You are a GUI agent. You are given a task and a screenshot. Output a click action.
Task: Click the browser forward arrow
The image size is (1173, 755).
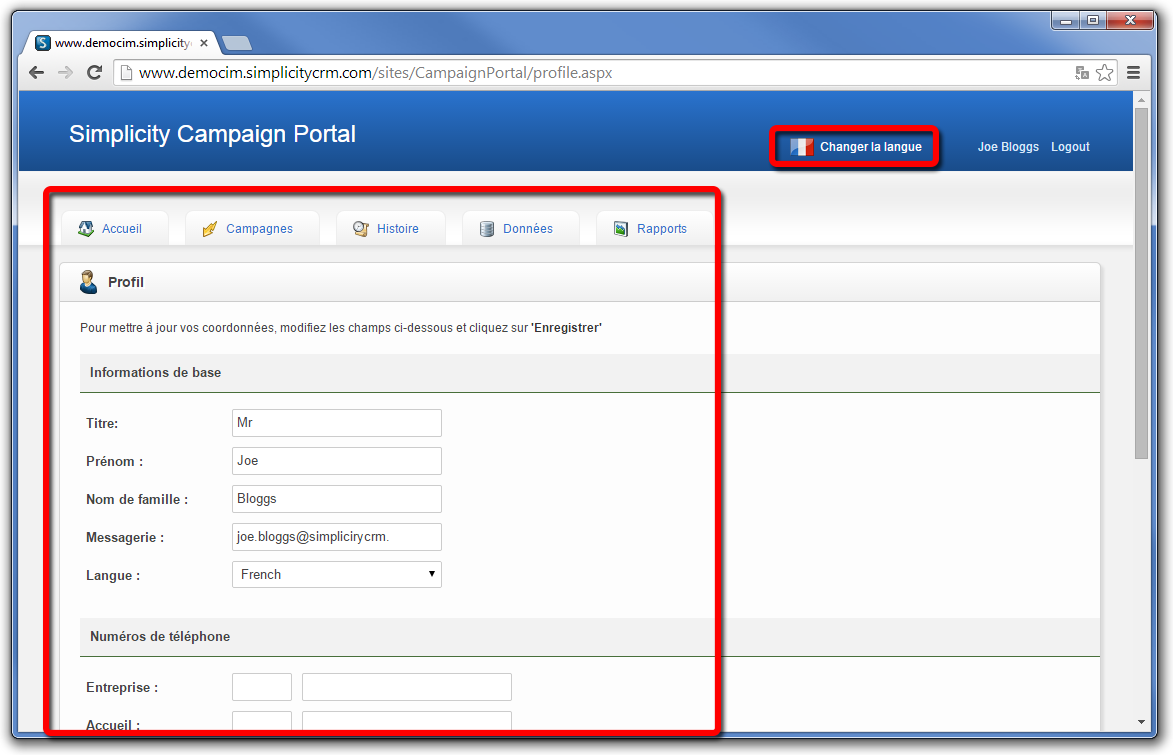[66, 73]
